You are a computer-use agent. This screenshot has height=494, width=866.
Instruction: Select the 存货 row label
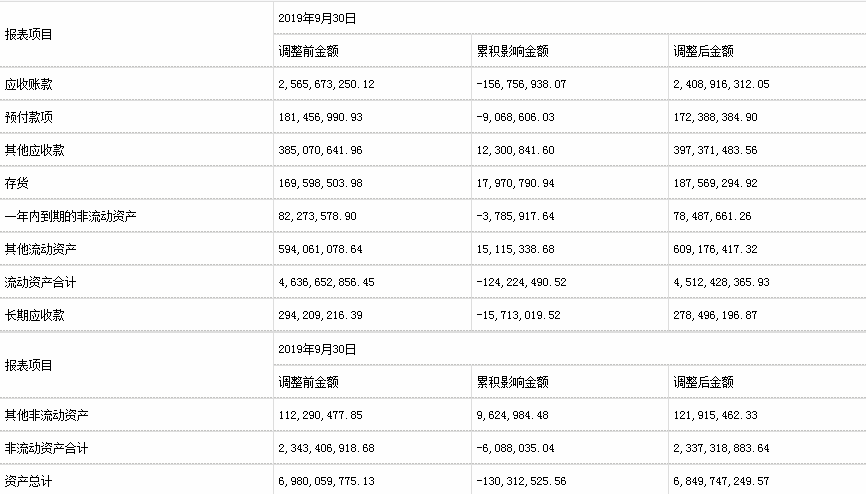click(17, 184)
